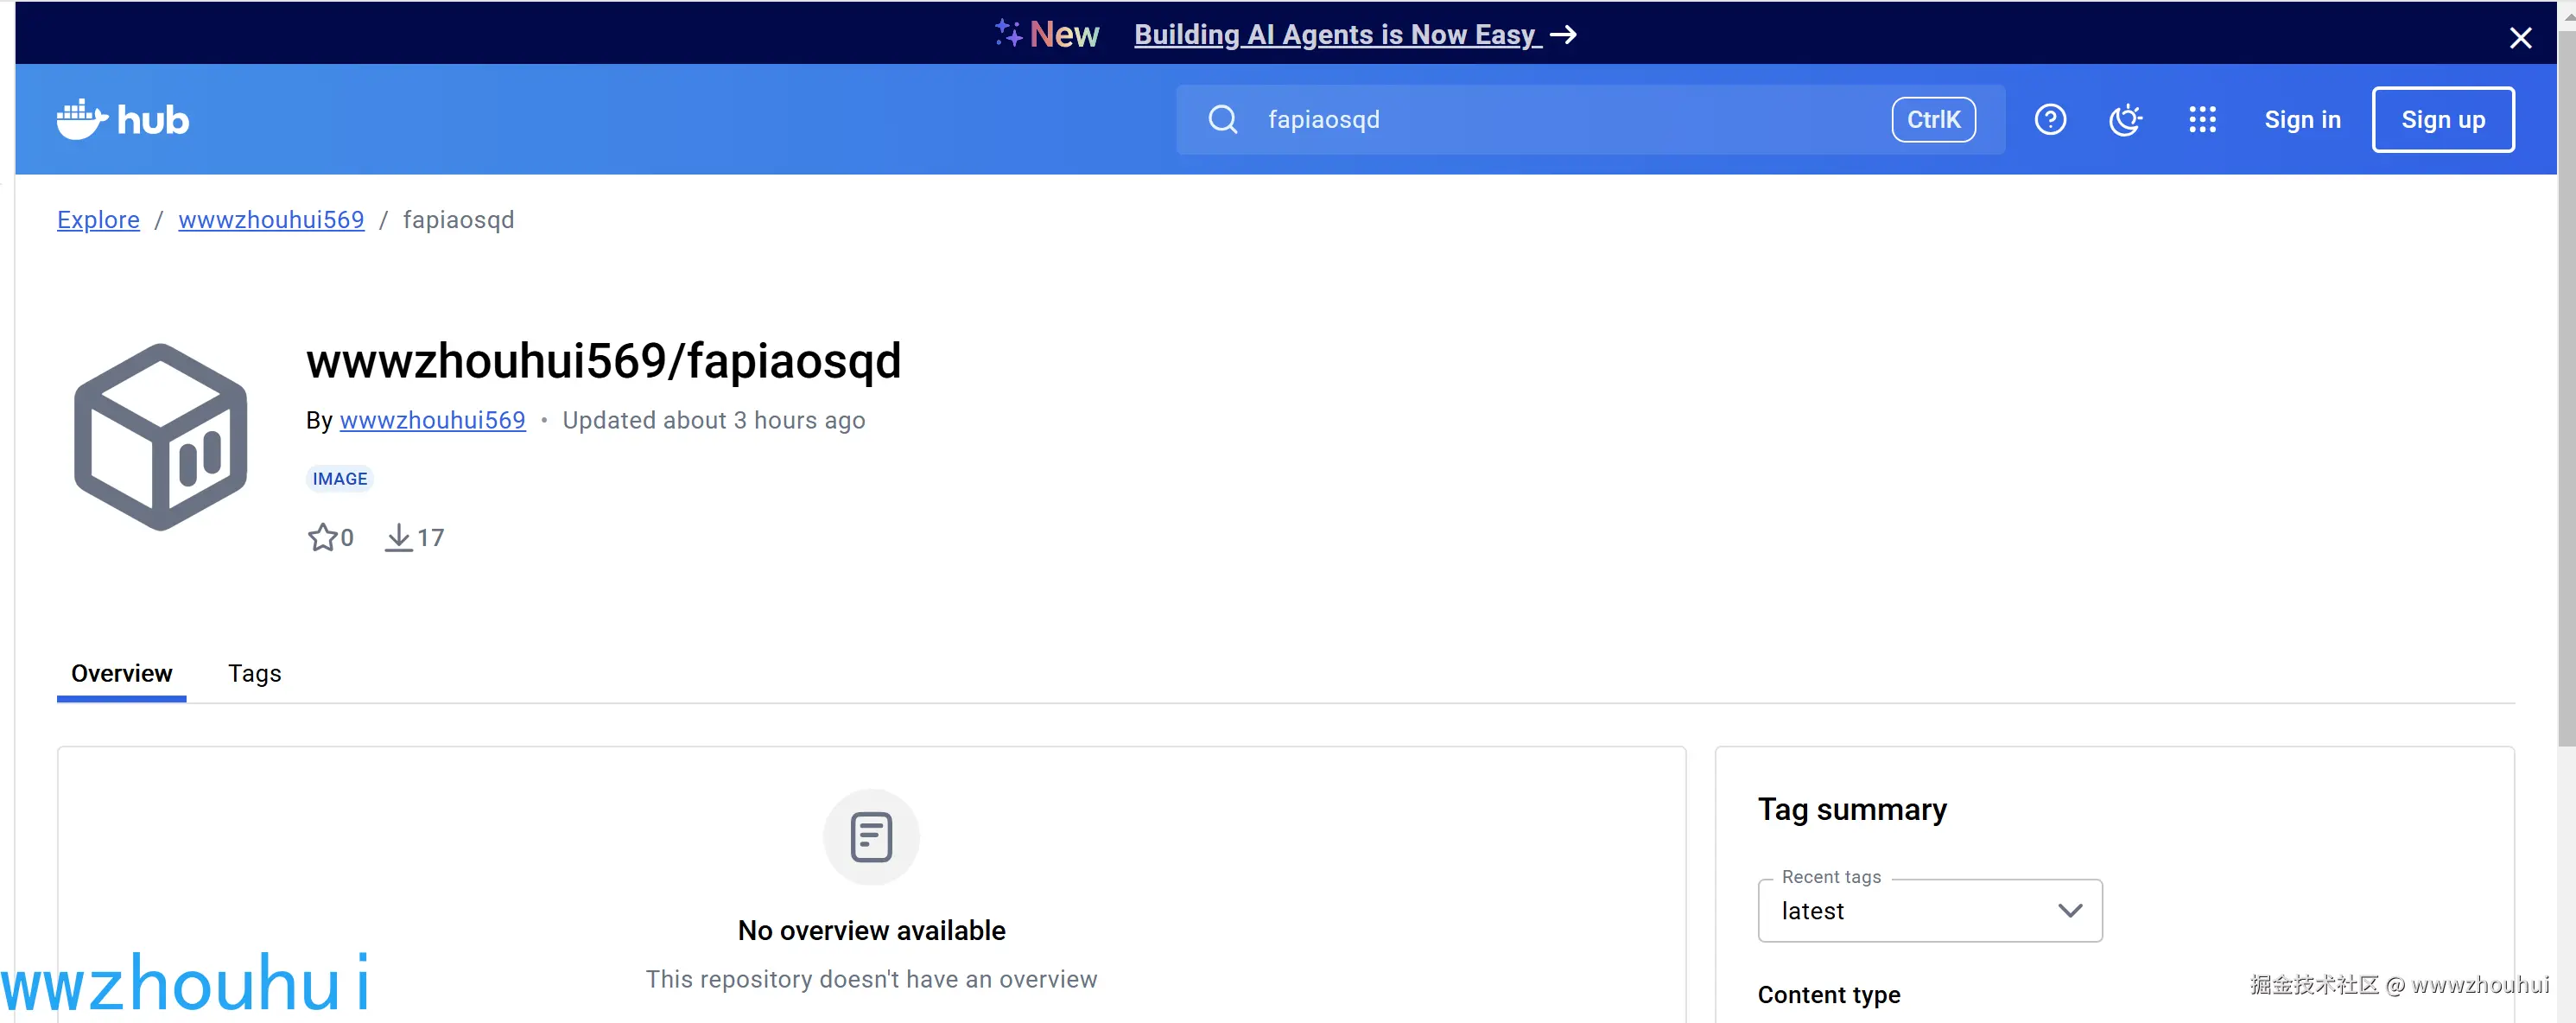Viewport: 2576px width, 1023px height.
Task: Click the repository title wwwzhouhui569/fapiaosqd
Action: [604, 362]
